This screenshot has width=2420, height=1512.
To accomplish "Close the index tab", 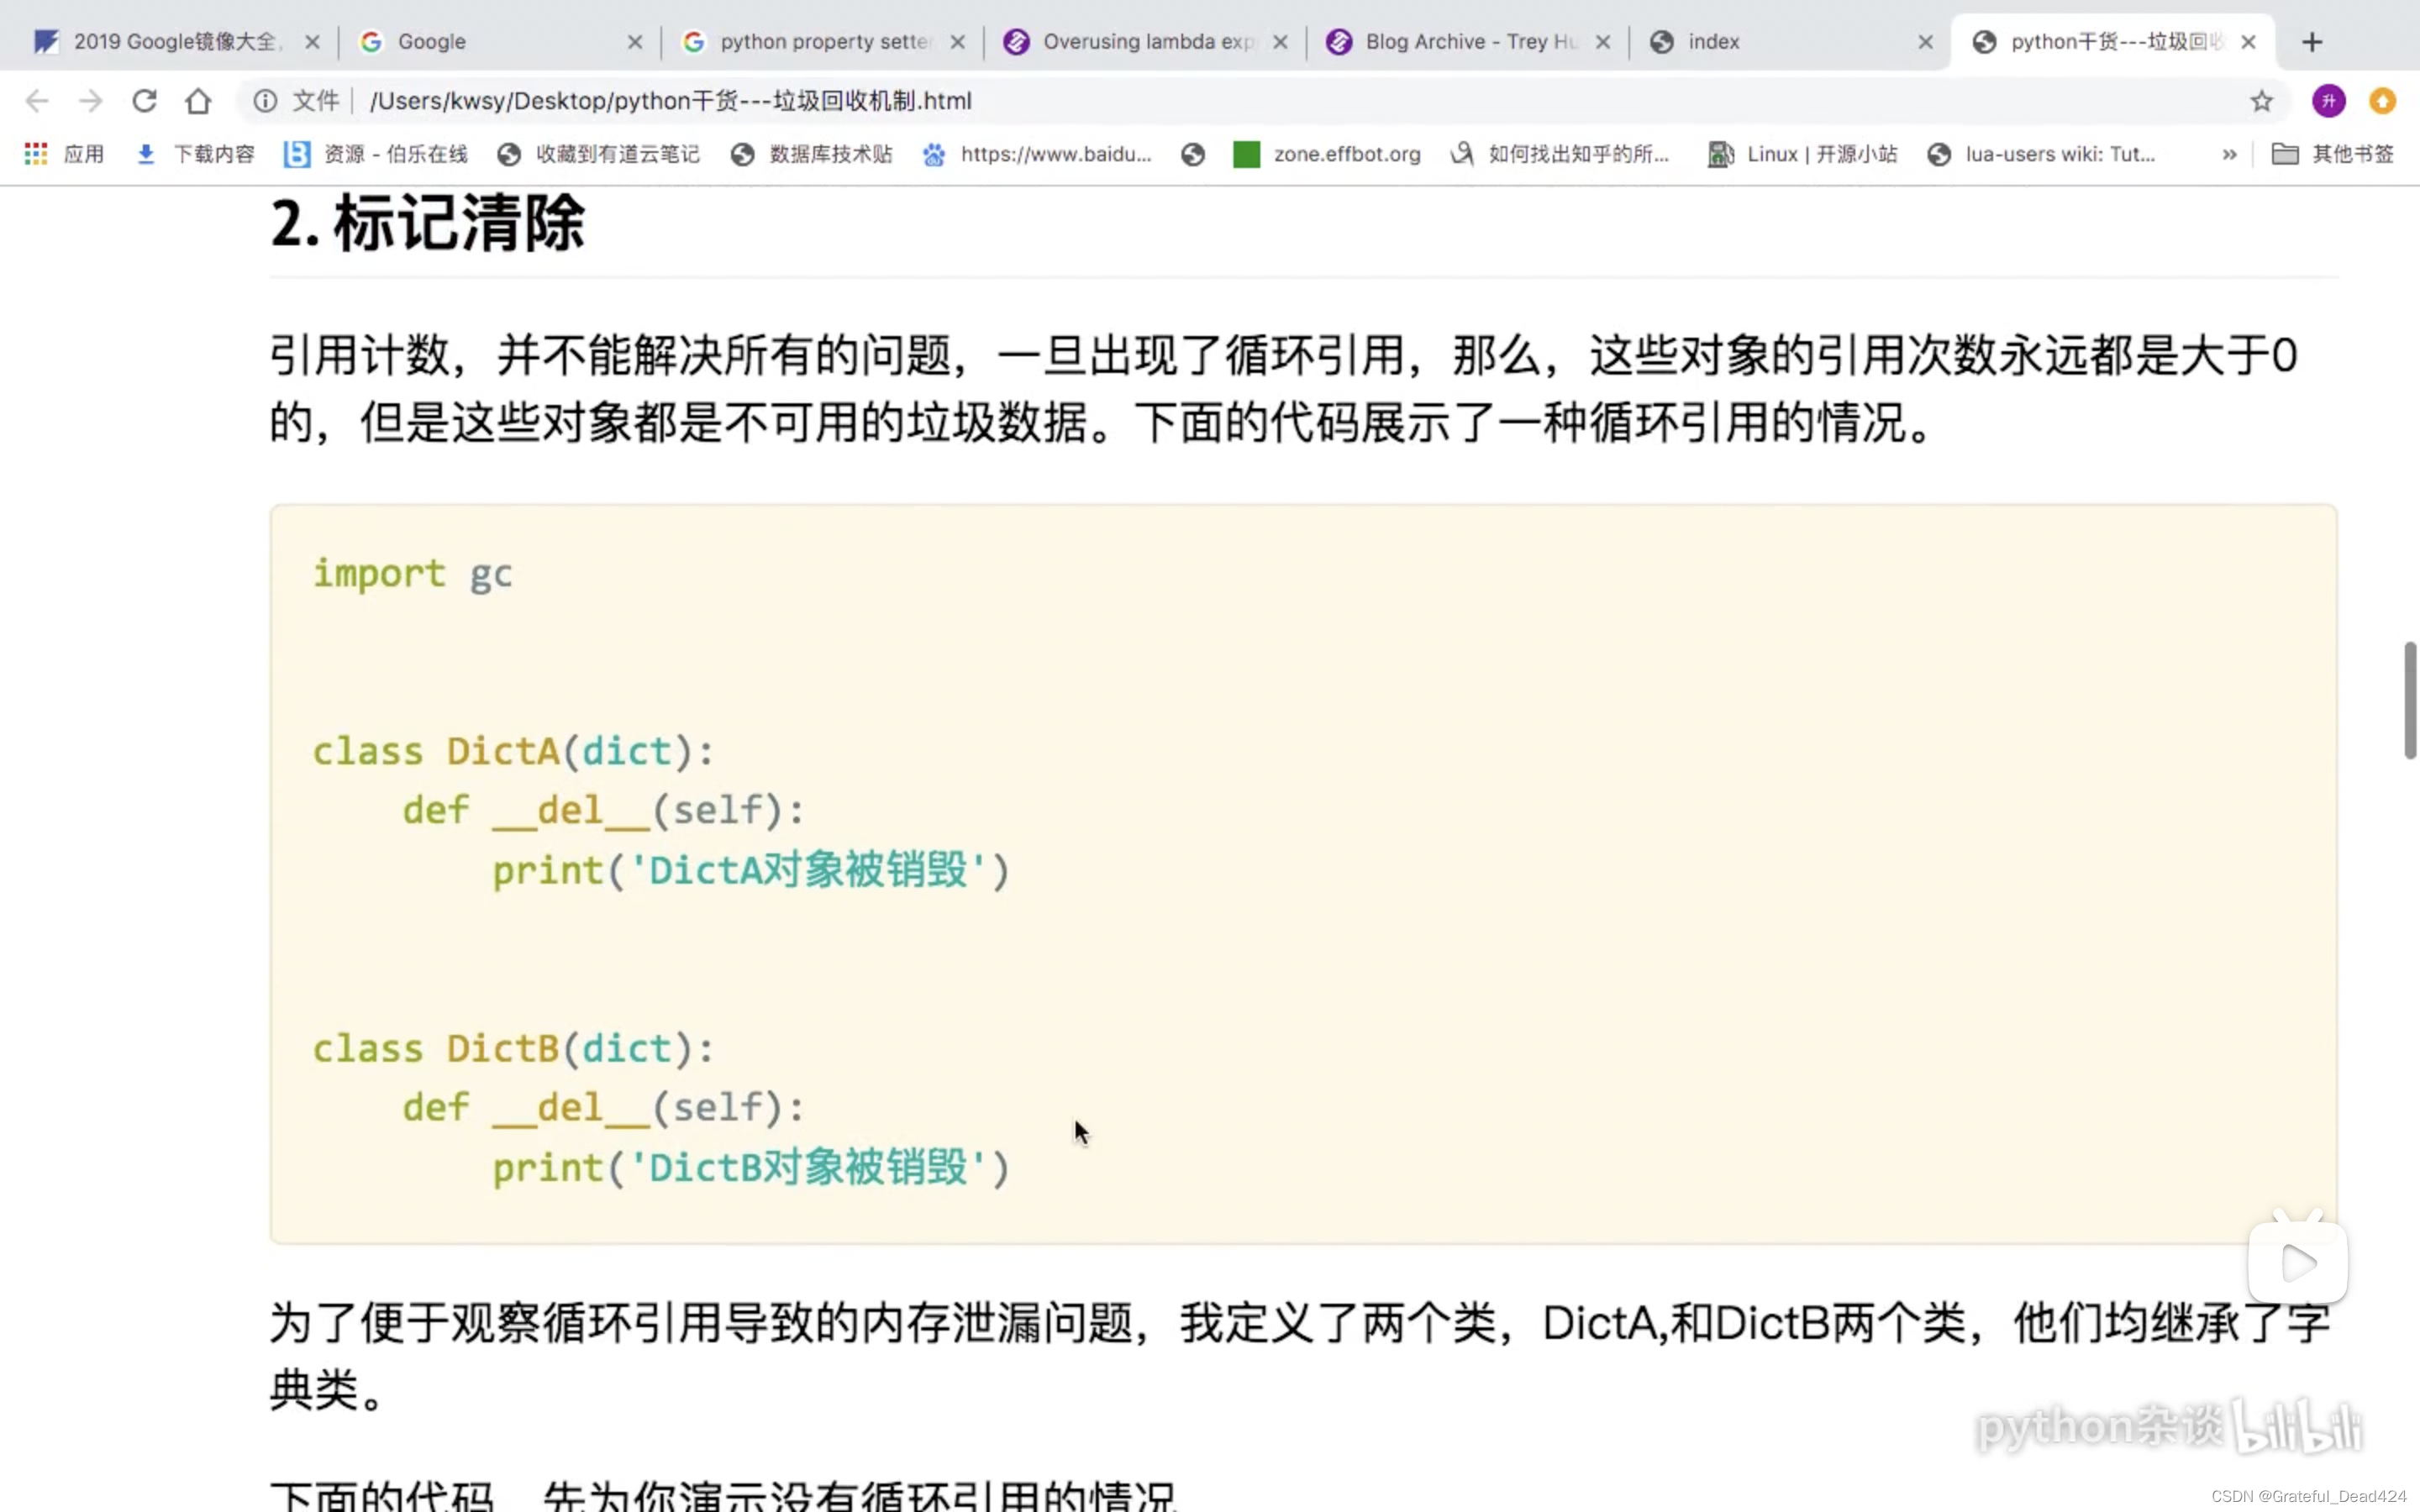I will coord(1926,42).
